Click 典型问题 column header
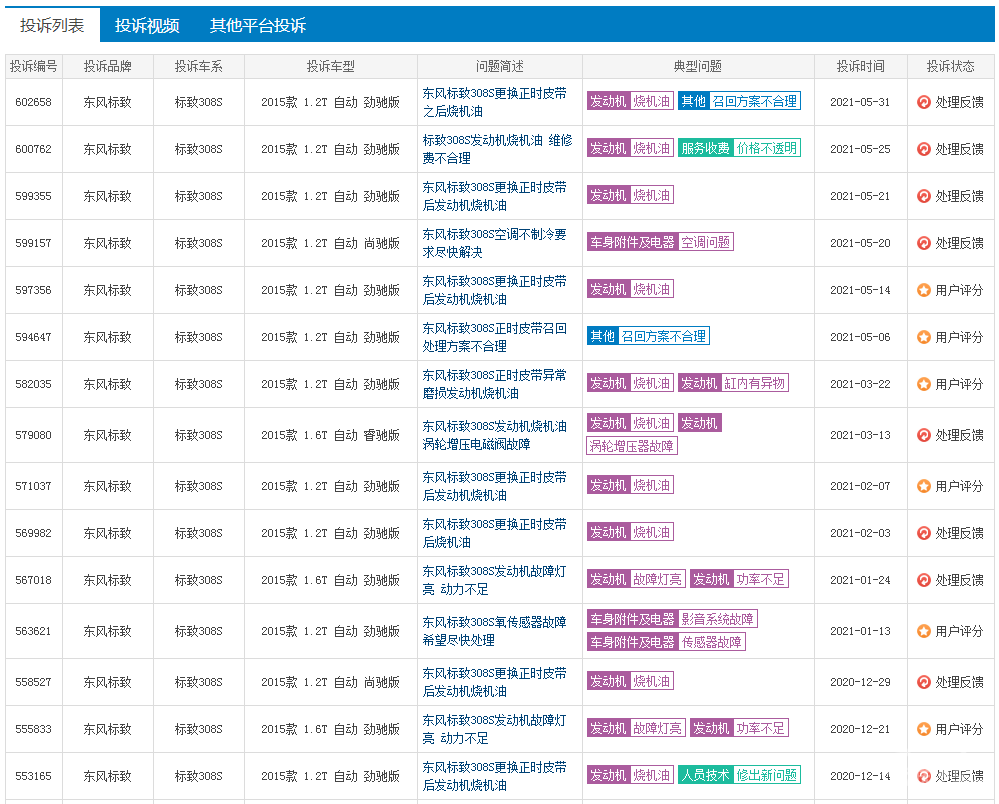Image resolution: width=999 pixels, height=804 pixels. [x=698, y=66]
